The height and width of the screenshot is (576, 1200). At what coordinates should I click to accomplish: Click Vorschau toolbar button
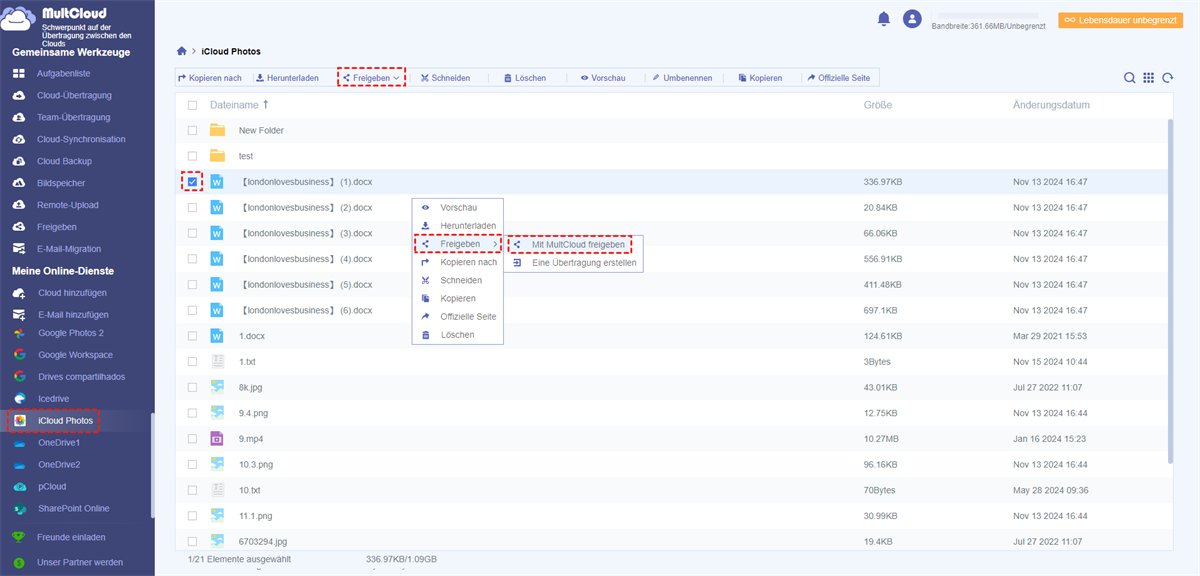pyautogui.click(x=603, y=78)
